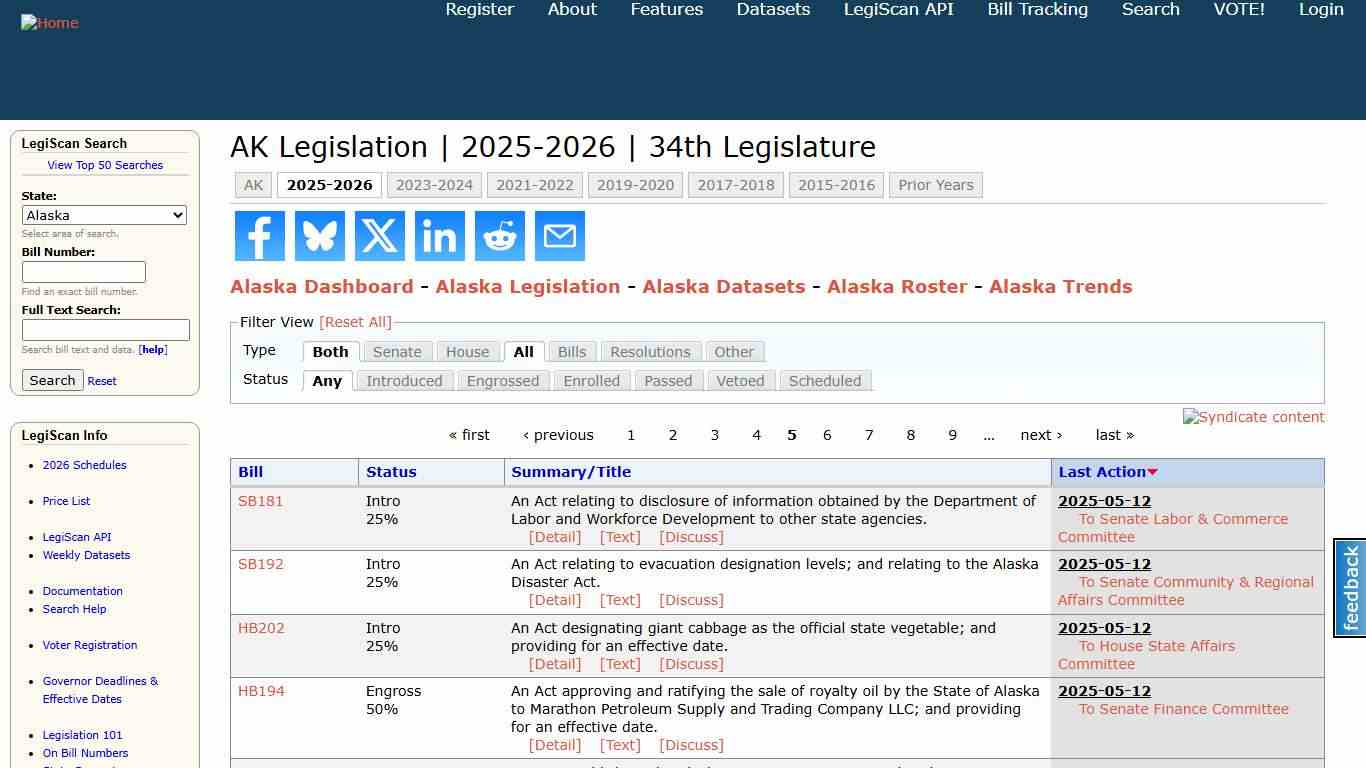Share the page via Bluesky butterfly icon

point(319,236)
